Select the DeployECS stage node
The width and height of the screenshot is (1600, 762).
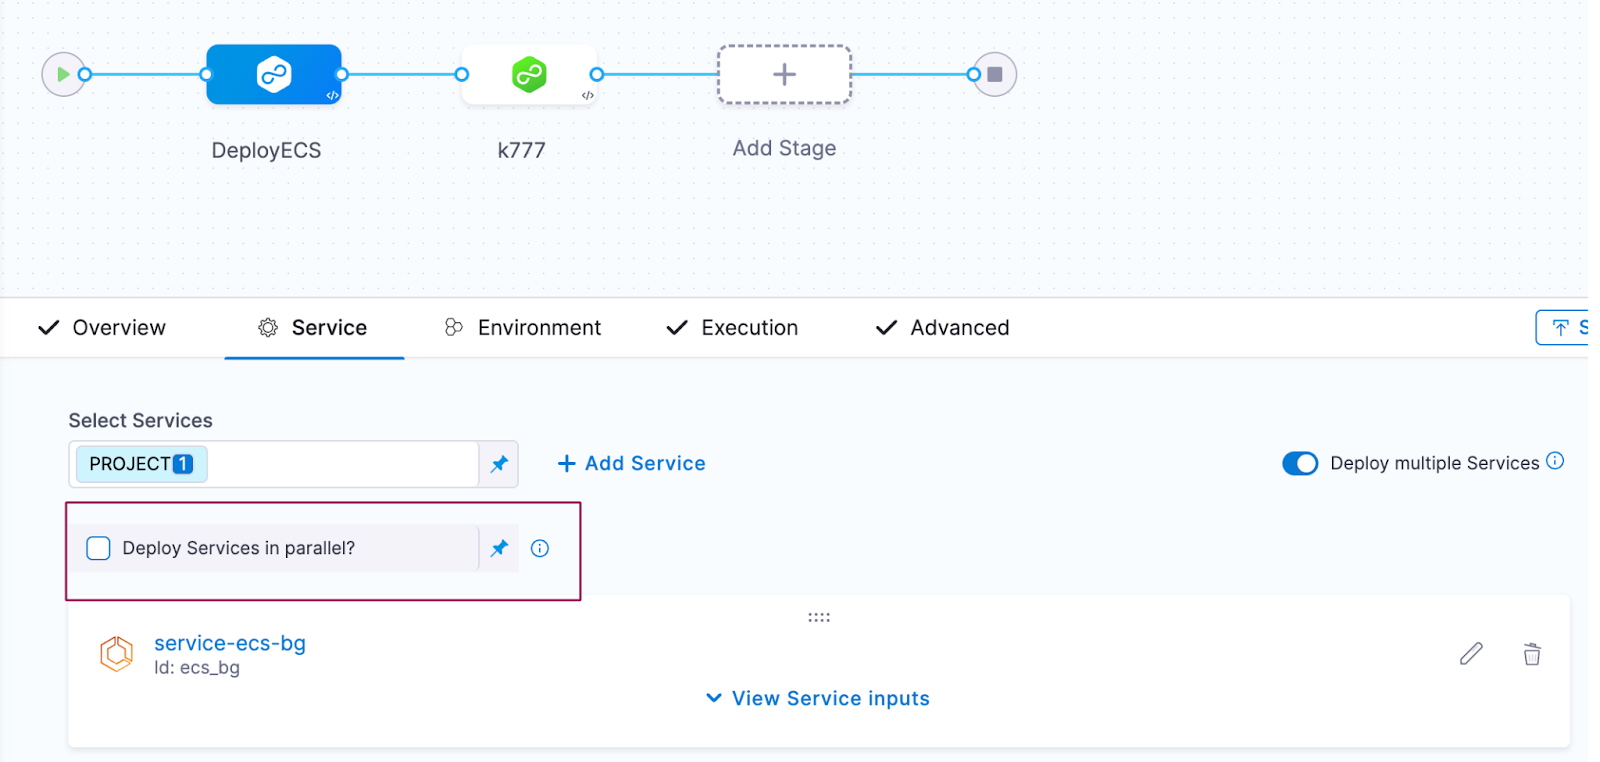[273, 74]
